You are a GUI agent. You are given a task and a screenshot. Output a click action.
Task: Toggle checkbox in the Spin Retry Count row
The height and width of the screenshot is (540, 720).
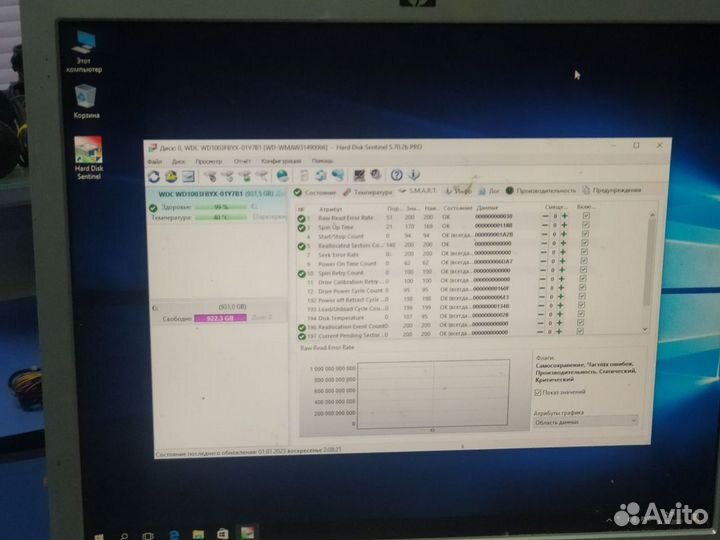pyautogui.click(x=584, y=269)
